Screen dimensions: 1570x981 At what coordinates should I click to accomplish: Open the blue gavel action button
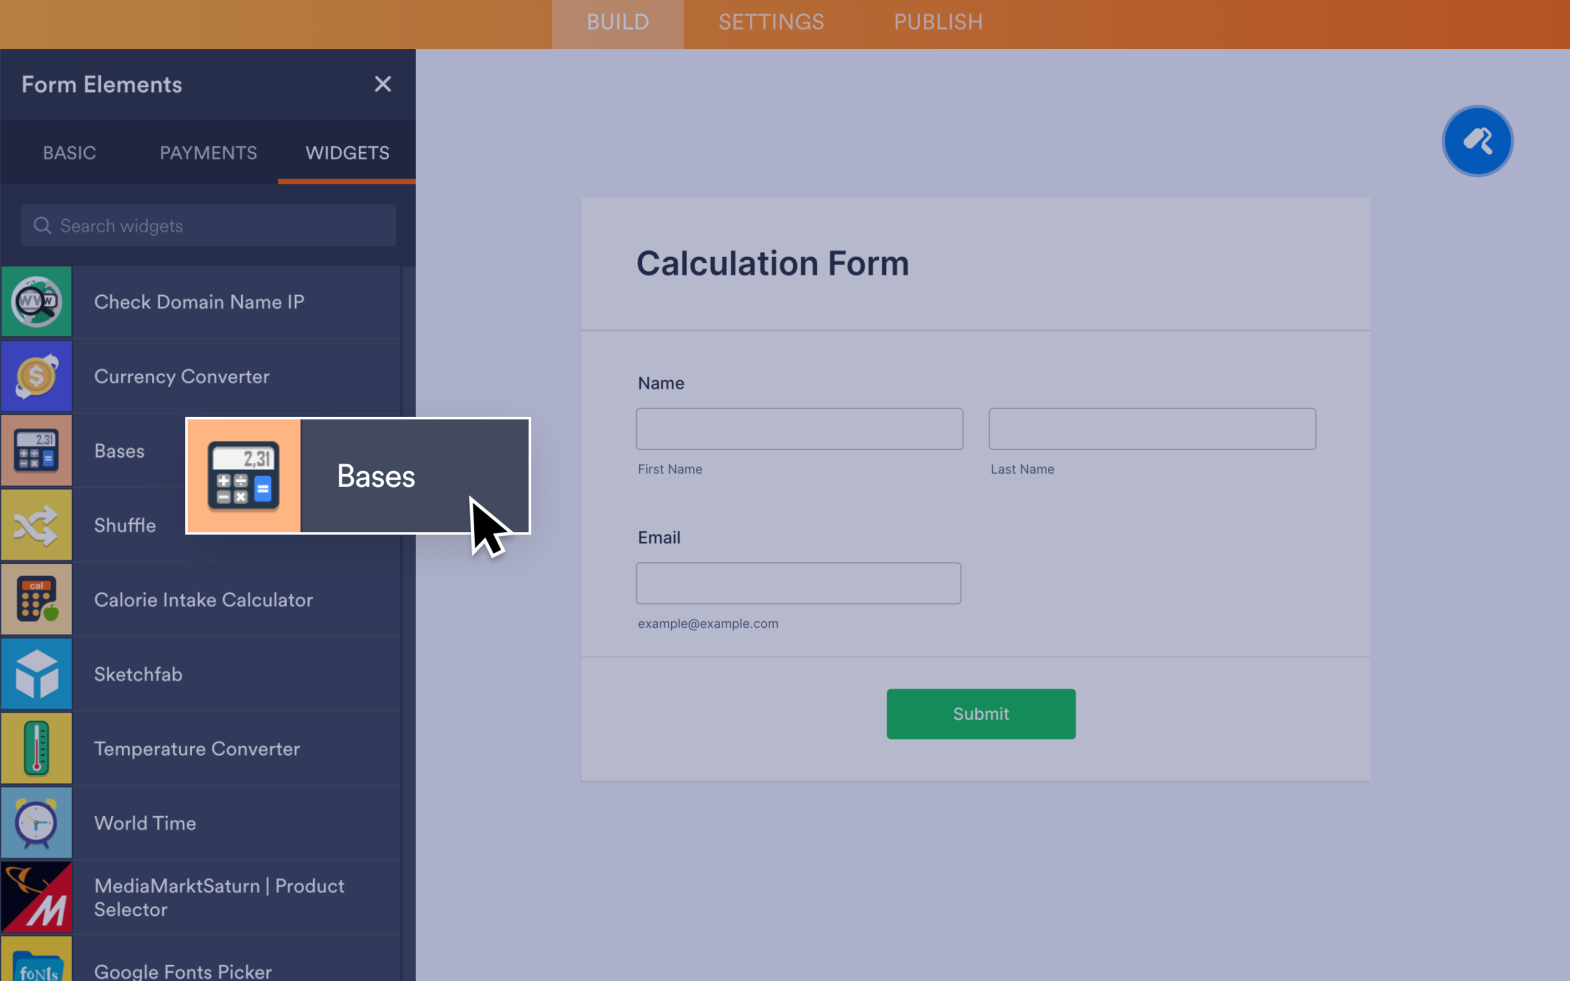pos(1477,141)
